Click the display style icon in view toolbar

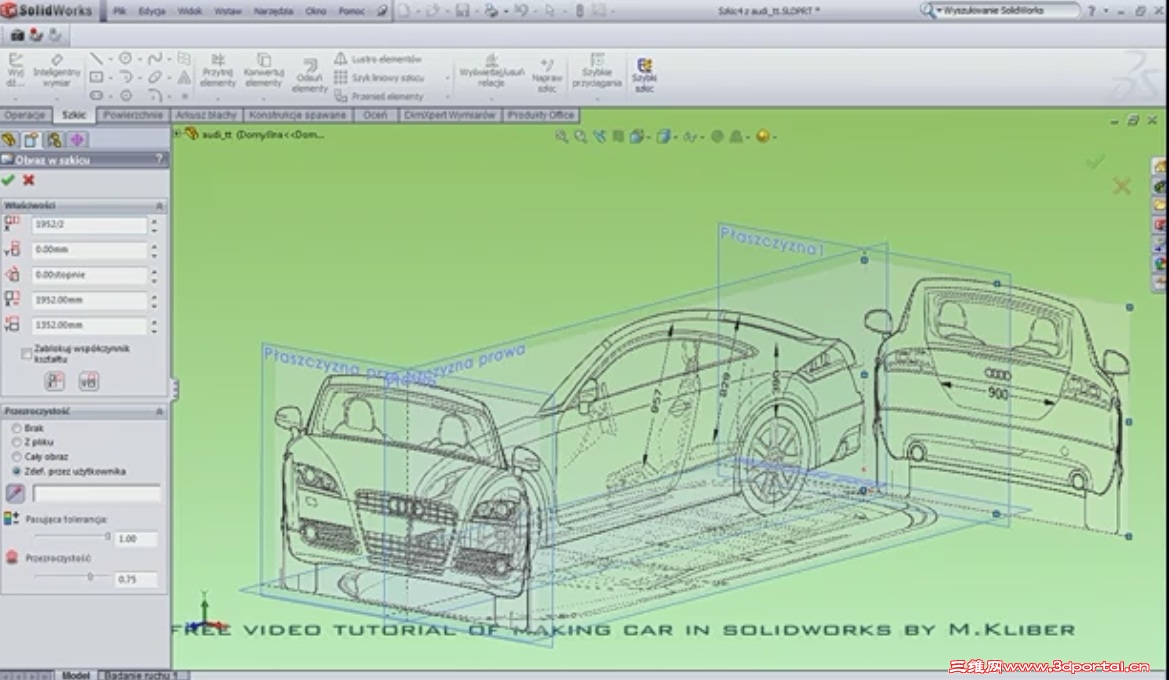(663, 136)
